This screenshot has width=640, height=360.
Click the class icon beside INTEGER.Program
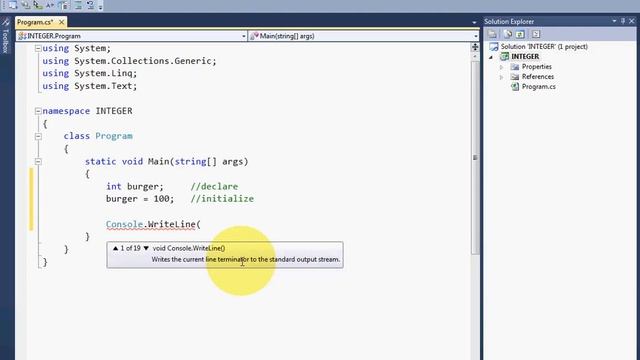(x=22, y=36)
